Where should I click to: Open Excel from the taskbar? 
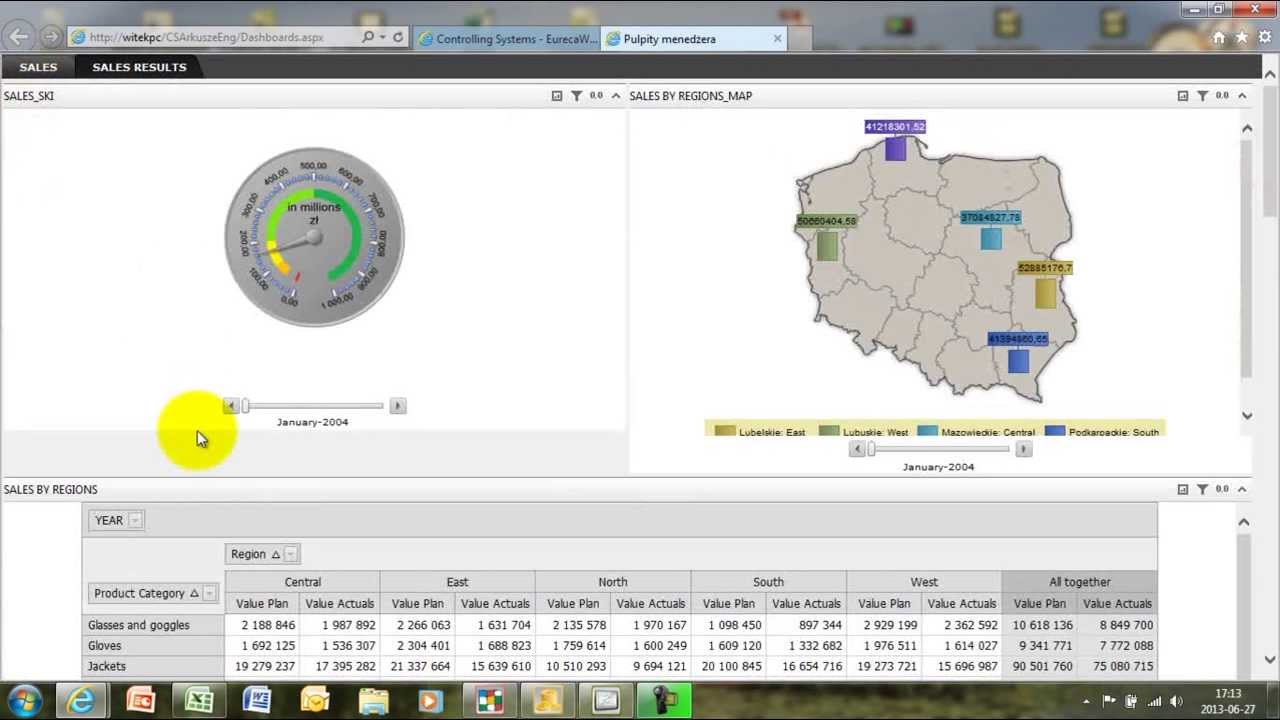click(x=199, y=701)
